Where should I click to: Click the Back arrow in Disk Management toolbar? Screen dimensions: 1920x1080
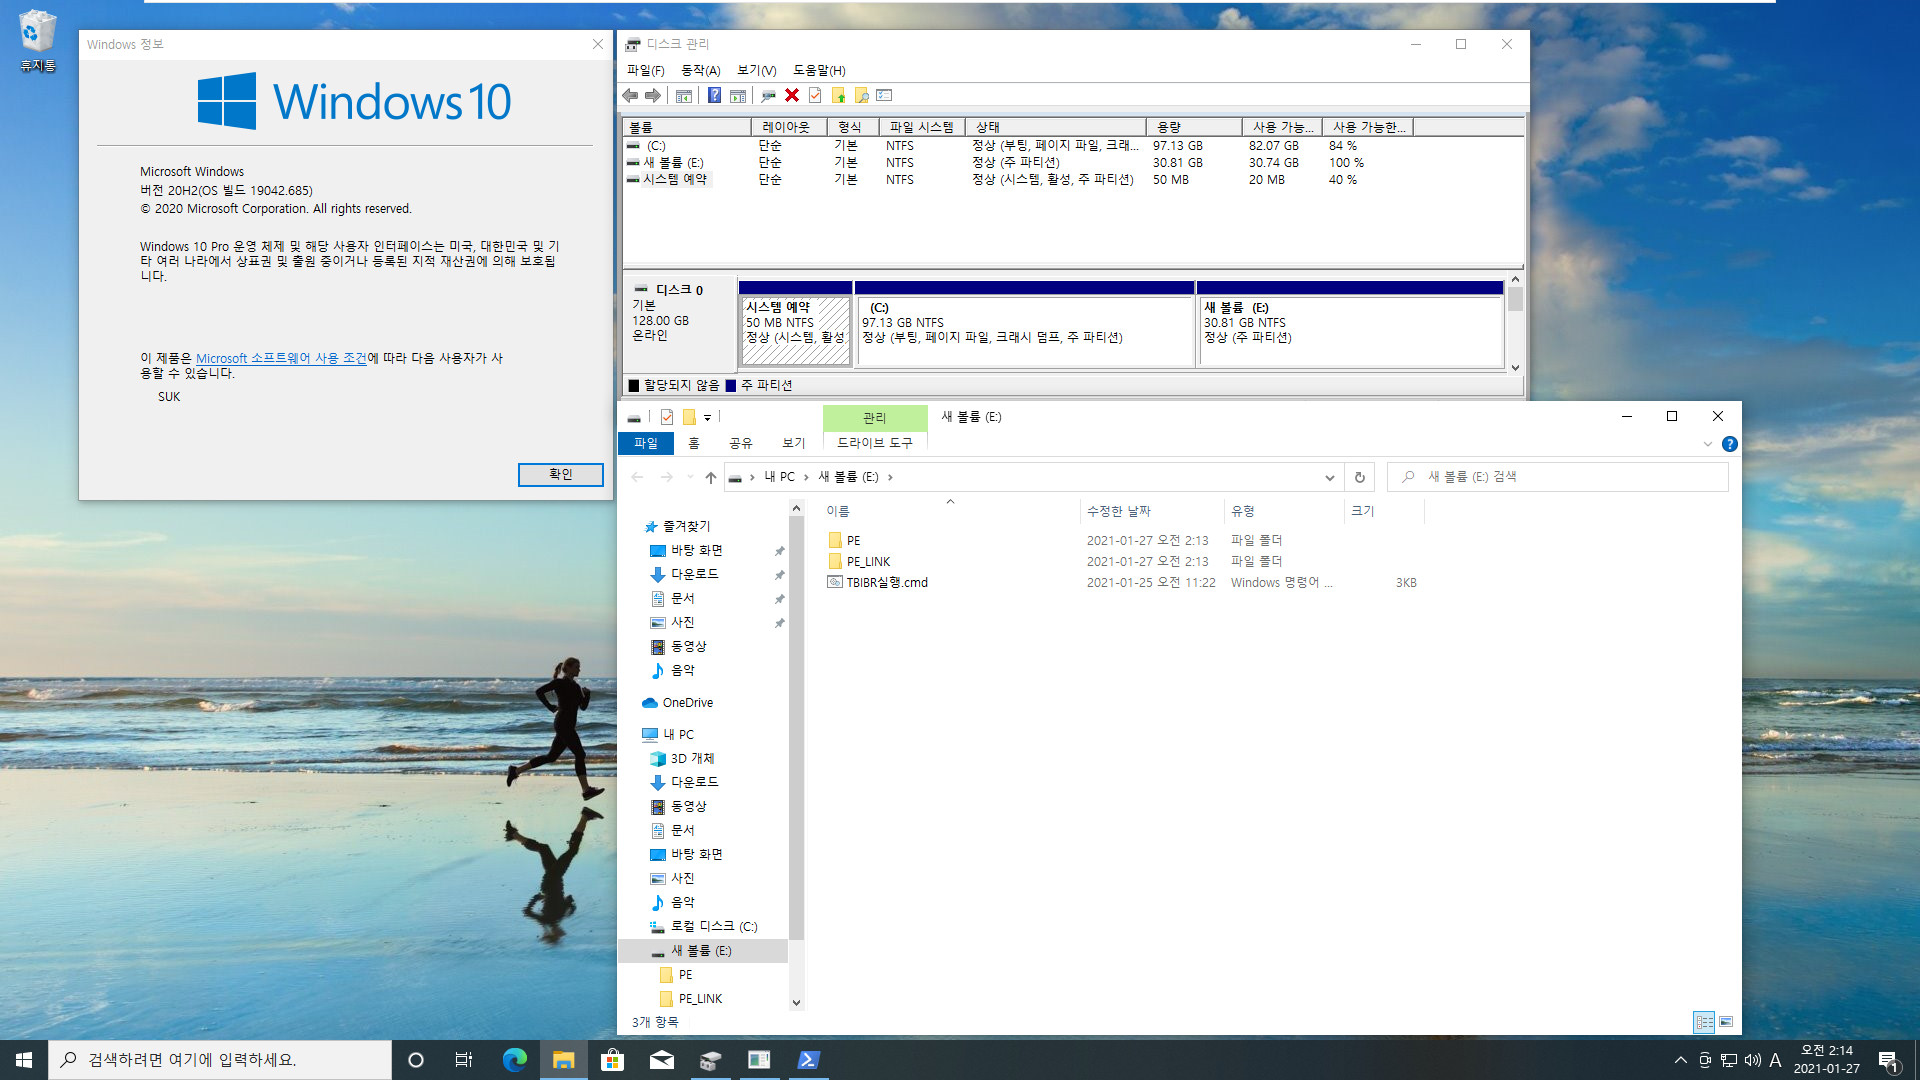[x=630, y=95]
